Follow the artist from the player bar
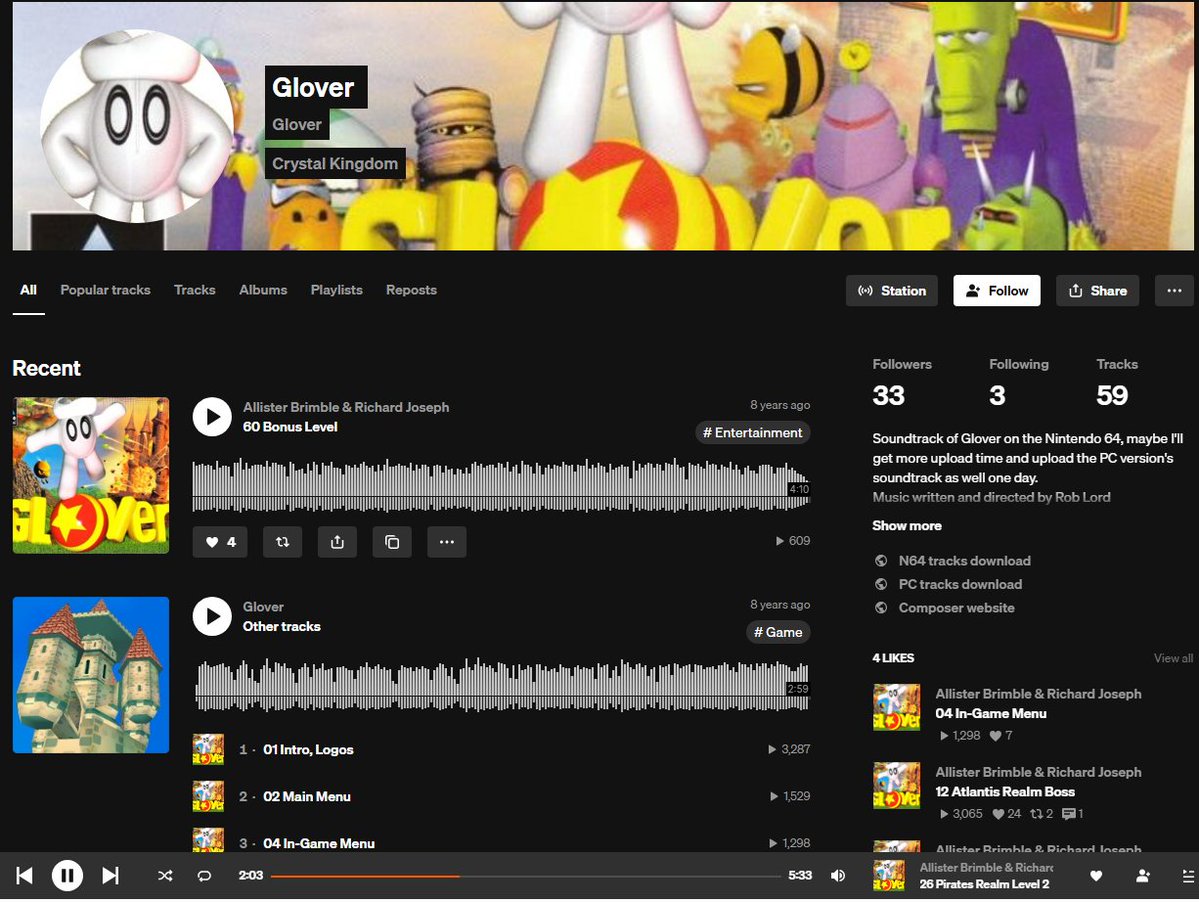 click(1141, 875)
